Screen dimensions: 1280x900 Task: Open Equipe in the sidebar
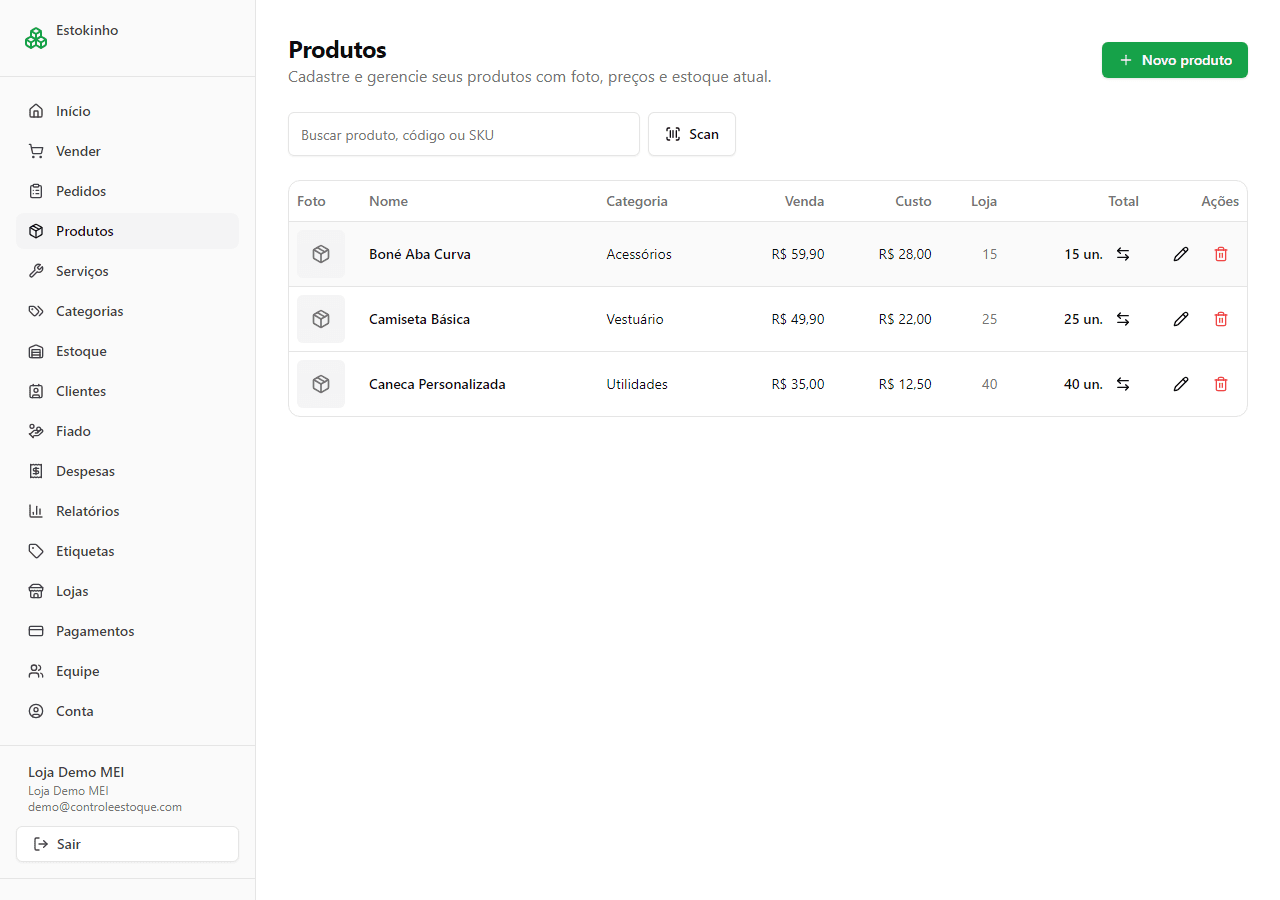(x=127, y=671)
